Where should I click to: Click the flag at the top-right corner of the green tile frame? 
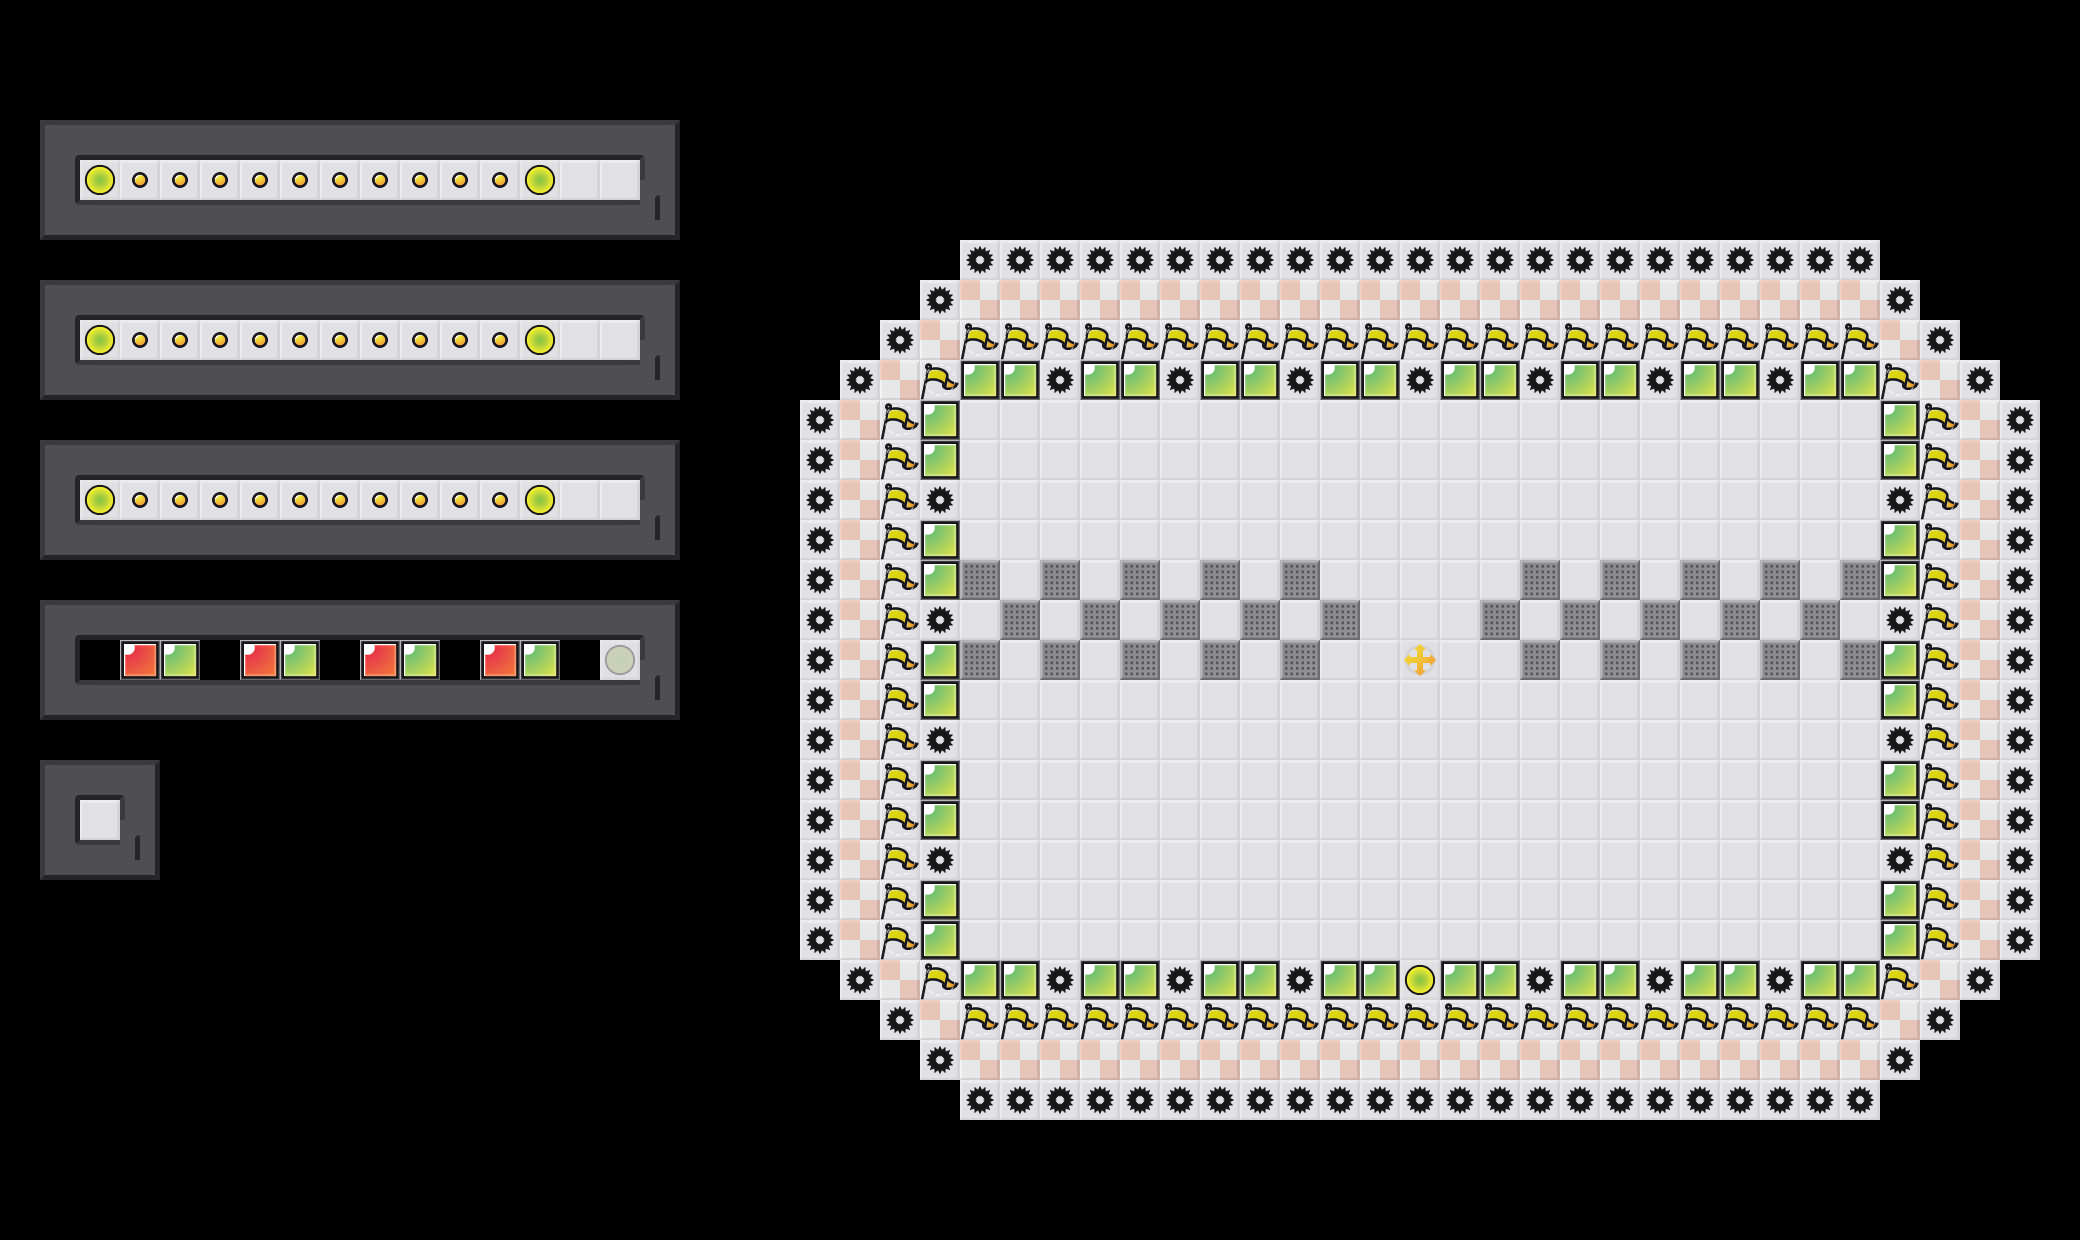[1900, 380]
